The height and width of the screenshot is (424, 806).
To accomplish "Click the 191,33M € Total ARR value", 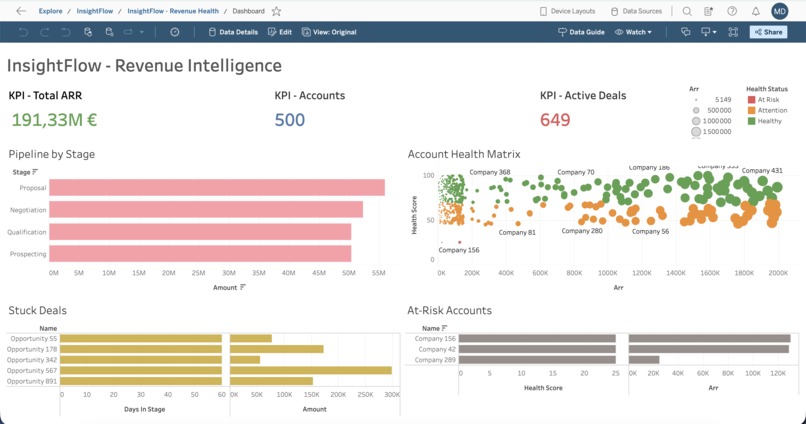I will click(54, 120).
